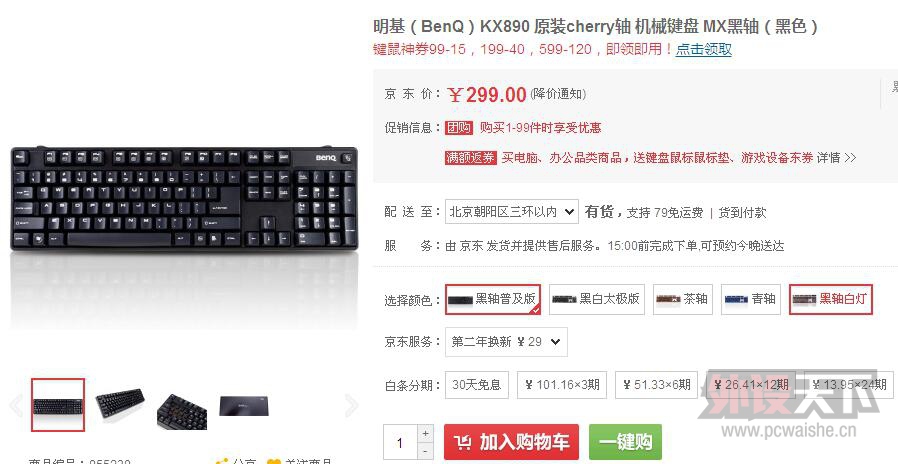
Task: Click the 满额返券 coupon badge
Action: pos(471,158)
